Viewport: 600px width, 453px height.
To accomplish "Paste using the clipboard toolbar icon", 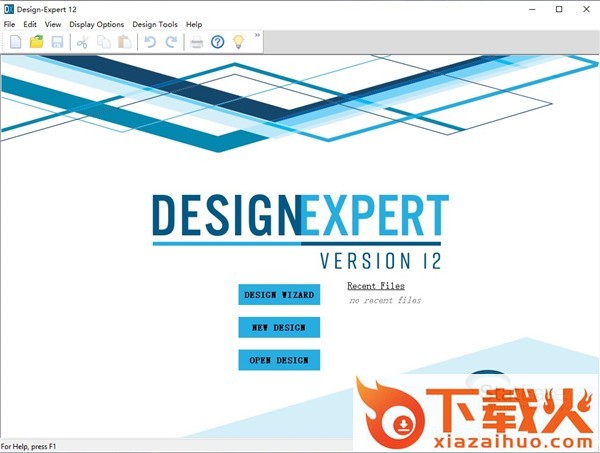I will coord(125,42).
